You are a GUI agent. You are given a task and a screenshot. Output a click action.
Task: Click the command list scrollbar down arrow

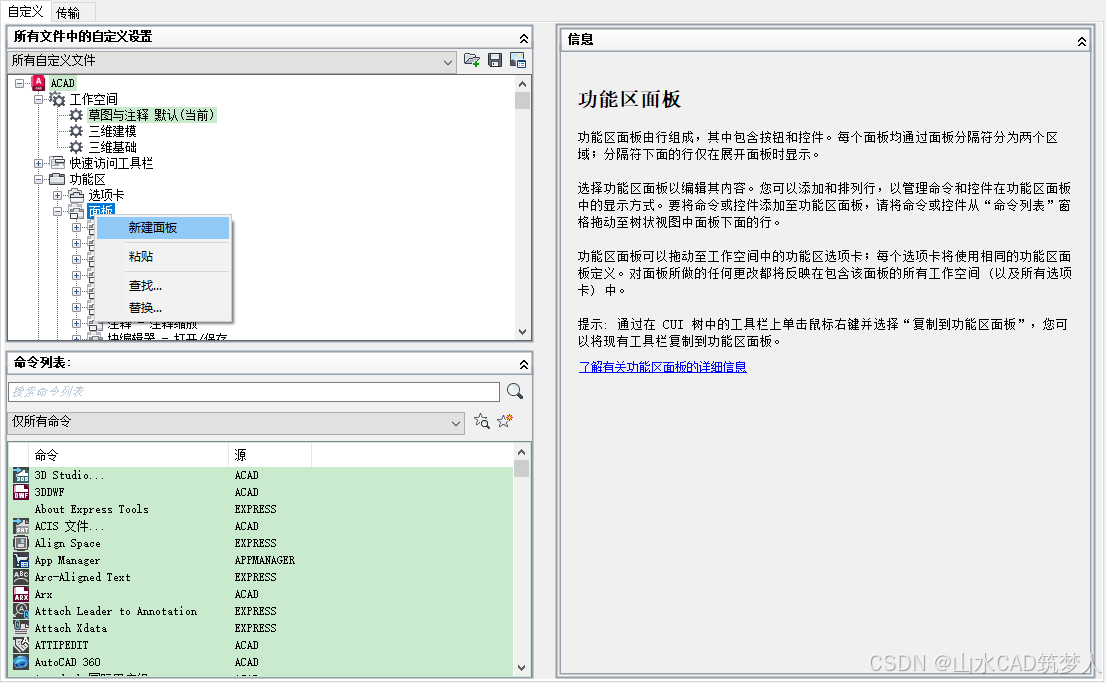click(521, 667)
